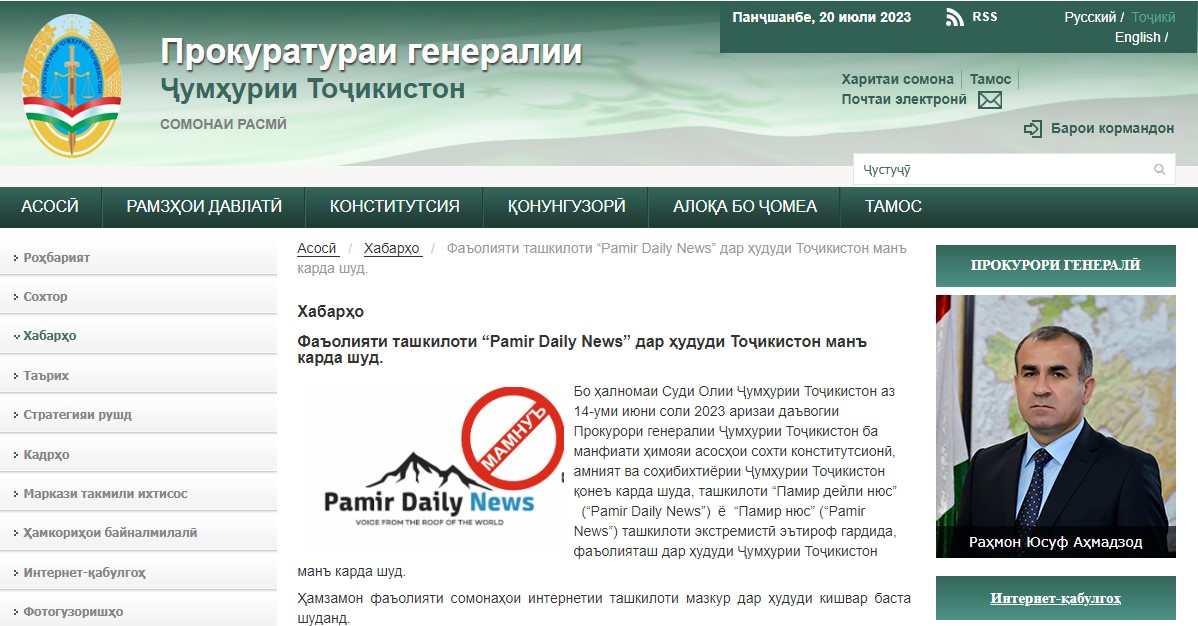The width and height of the screenshot is (1198, 626).
Task: Click the email envelope icon
Action: point(989,100)
